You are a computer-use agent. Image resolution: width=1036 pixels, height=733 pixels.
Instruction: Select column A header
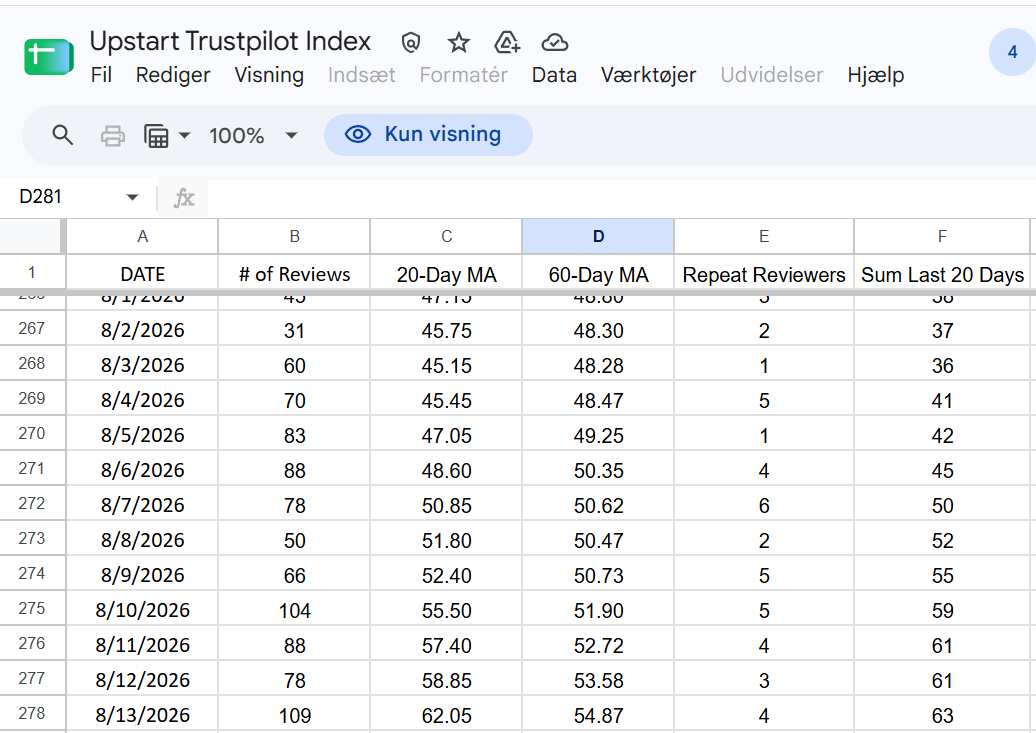pyautogui.click(x=142, y=237)
